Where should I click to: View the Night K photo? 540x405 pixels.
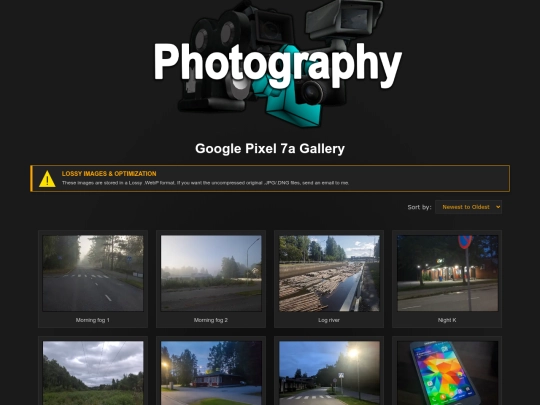tap(447, 273)
